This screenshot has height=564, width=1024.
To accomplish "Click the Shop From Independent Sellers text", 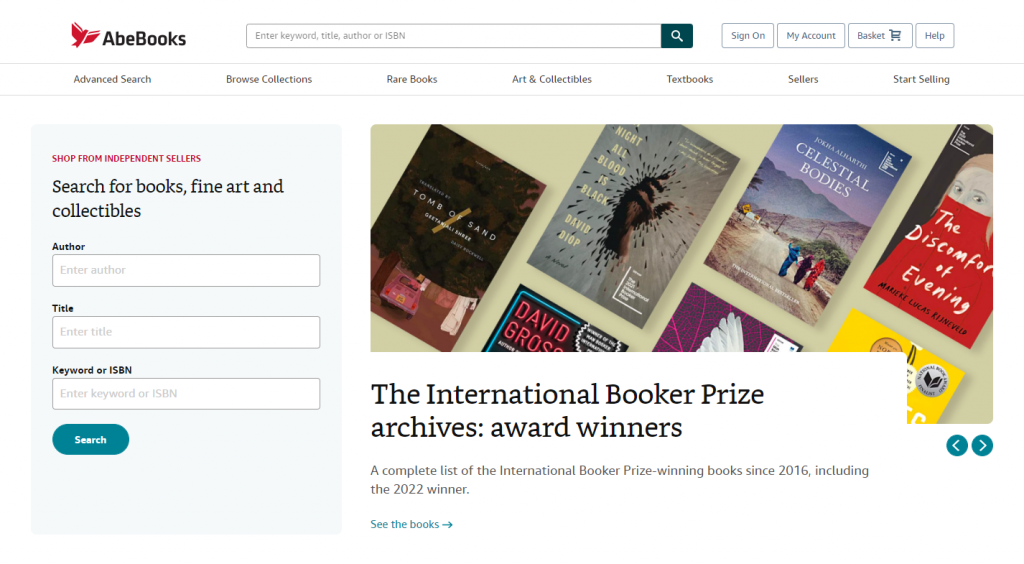I will tap(127, 159).
